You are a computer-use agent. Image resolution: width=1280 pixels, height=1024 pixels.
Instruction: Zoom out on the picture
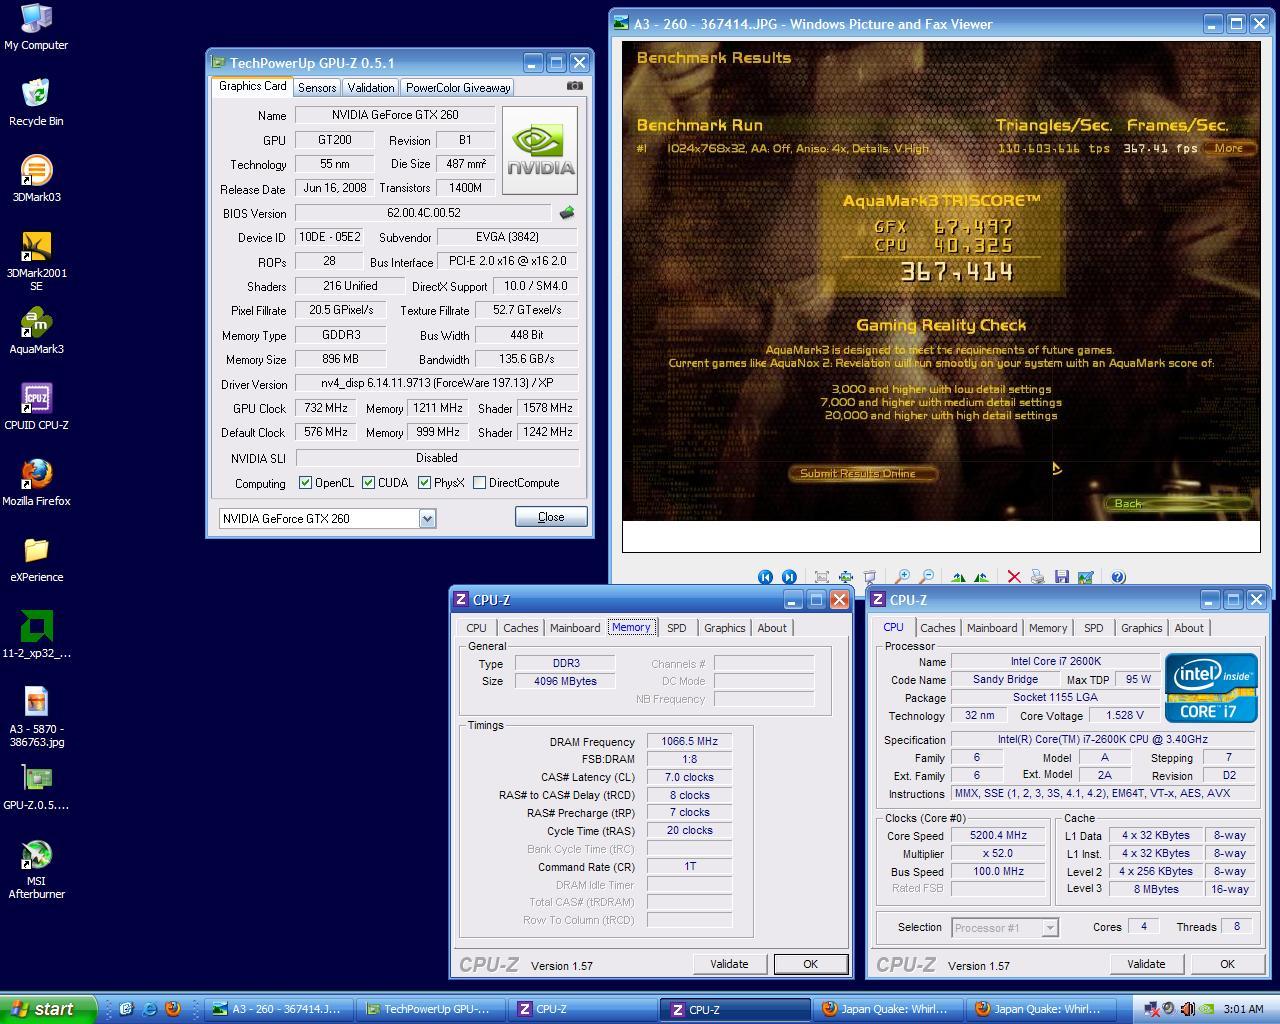pyautogui.click(x=926, y=577)
